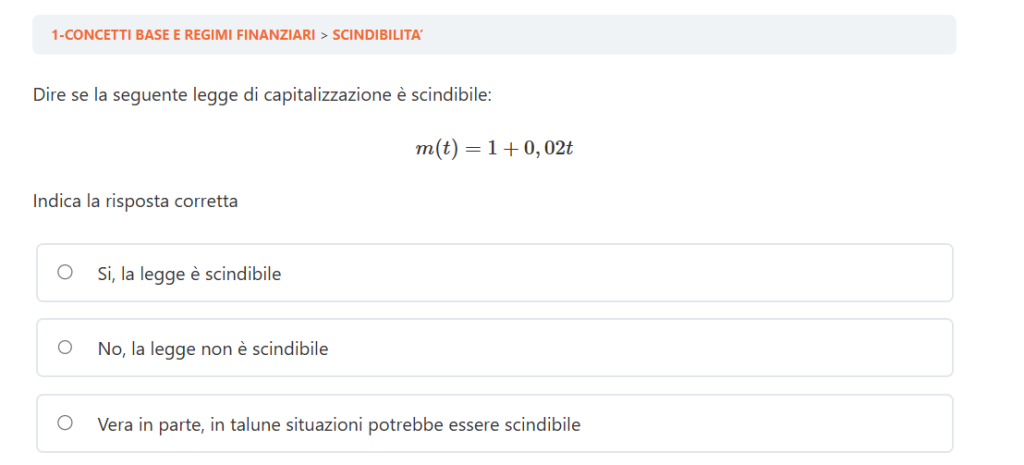Choose the "No, la legge non è scindibile" radio button
Viewport: 1024px width, 465px height.
point(65,348)
